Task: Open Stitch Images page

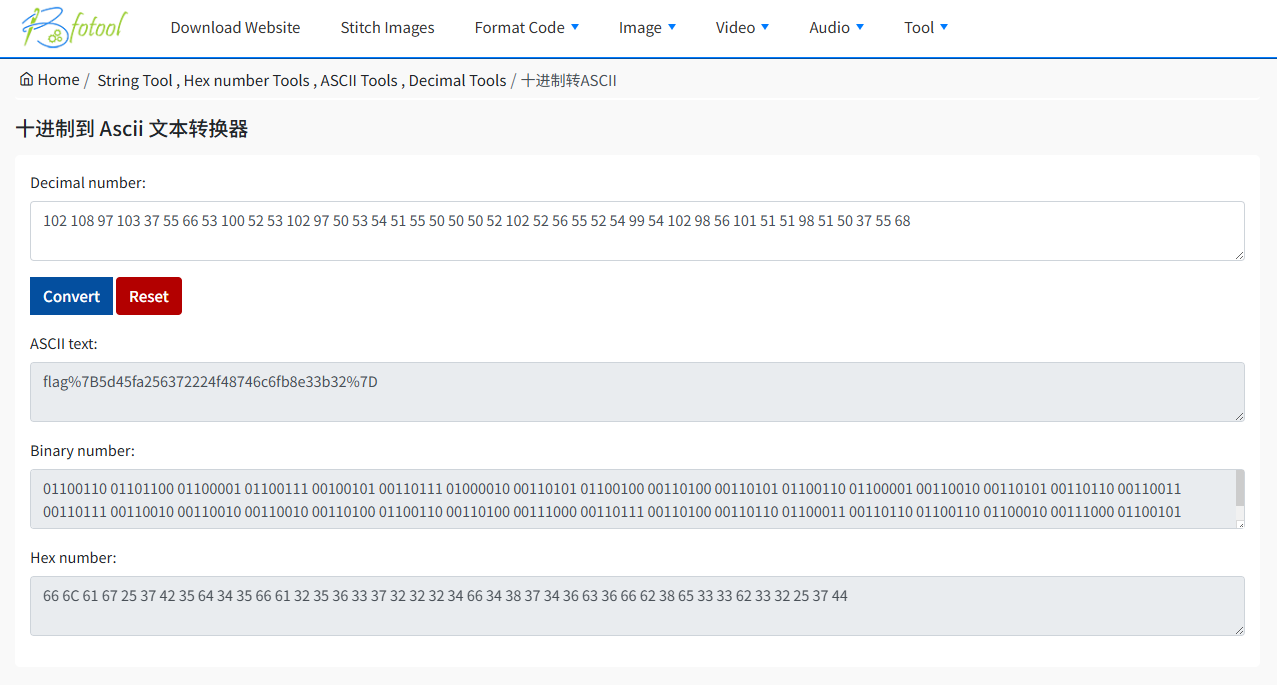Action: [387, 28]
